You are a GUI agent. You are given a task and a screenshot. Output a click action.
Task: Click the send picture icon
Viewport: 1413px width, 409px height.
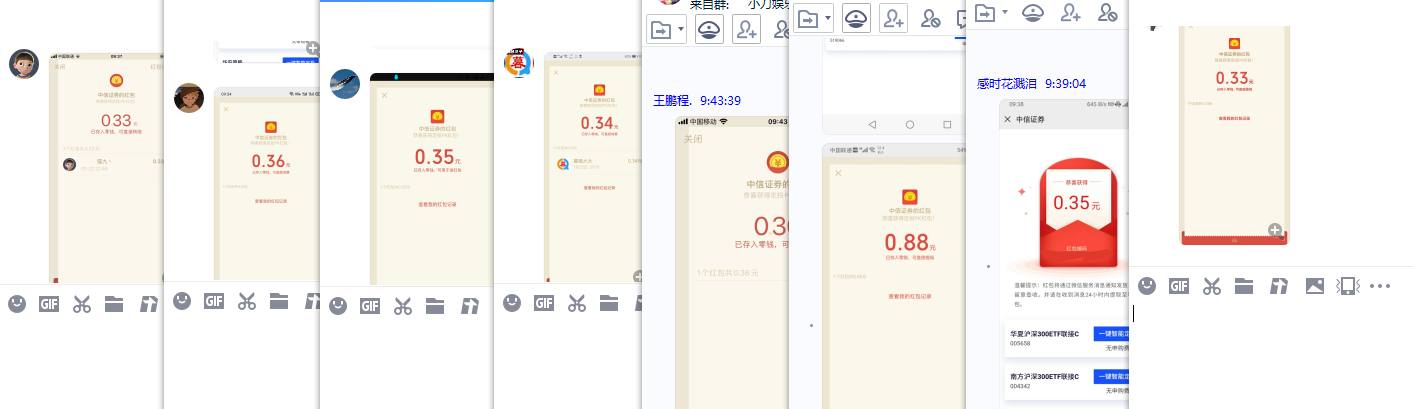(1315, 286)
